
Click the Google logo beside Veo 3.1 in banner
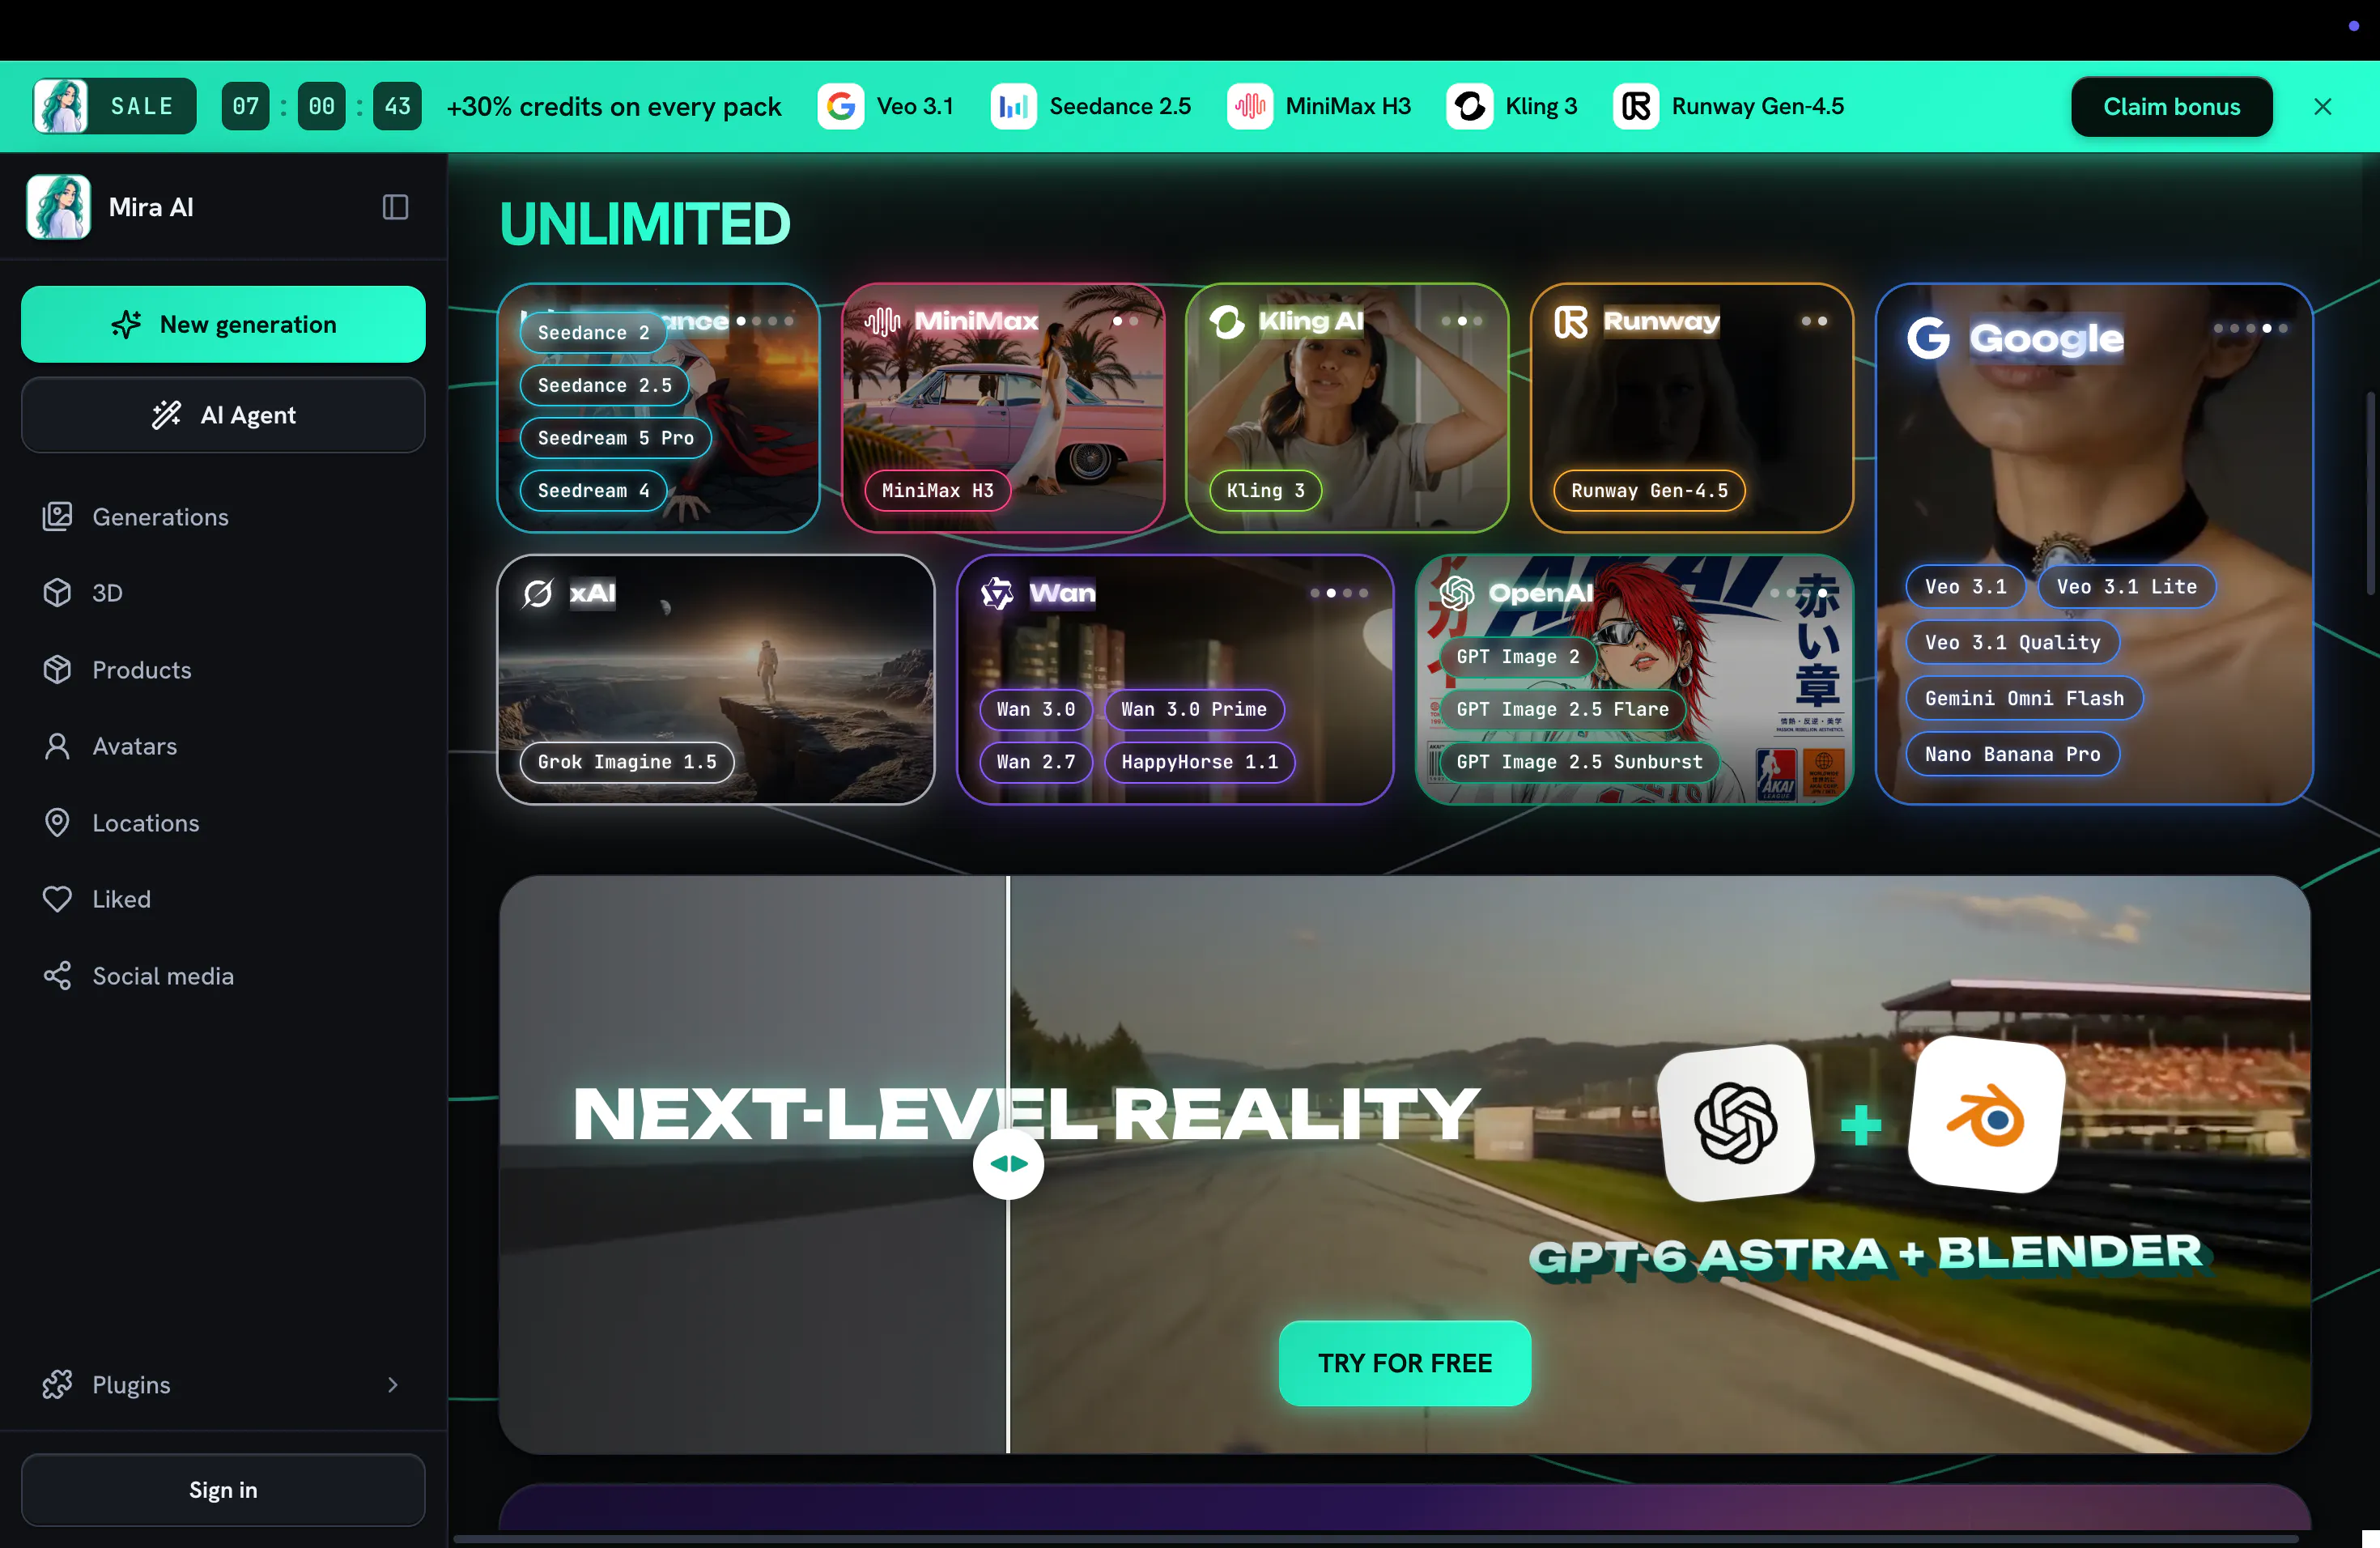[x=841, y=106]
